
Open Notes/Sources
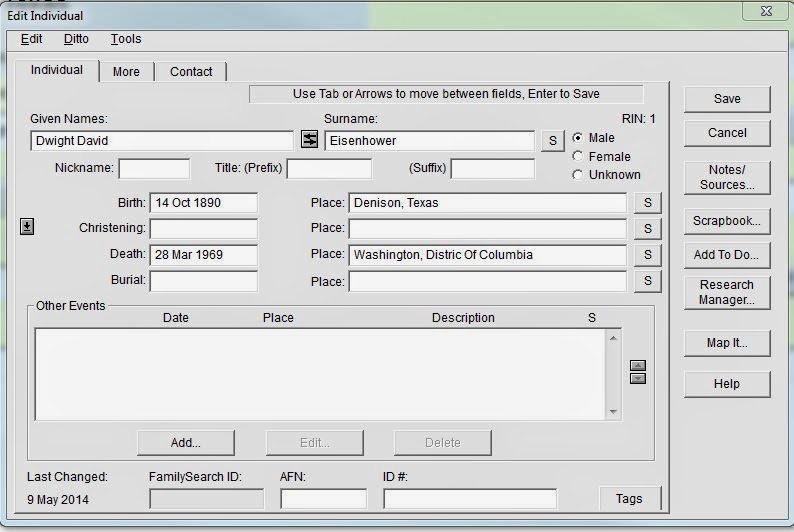[727, 177]
